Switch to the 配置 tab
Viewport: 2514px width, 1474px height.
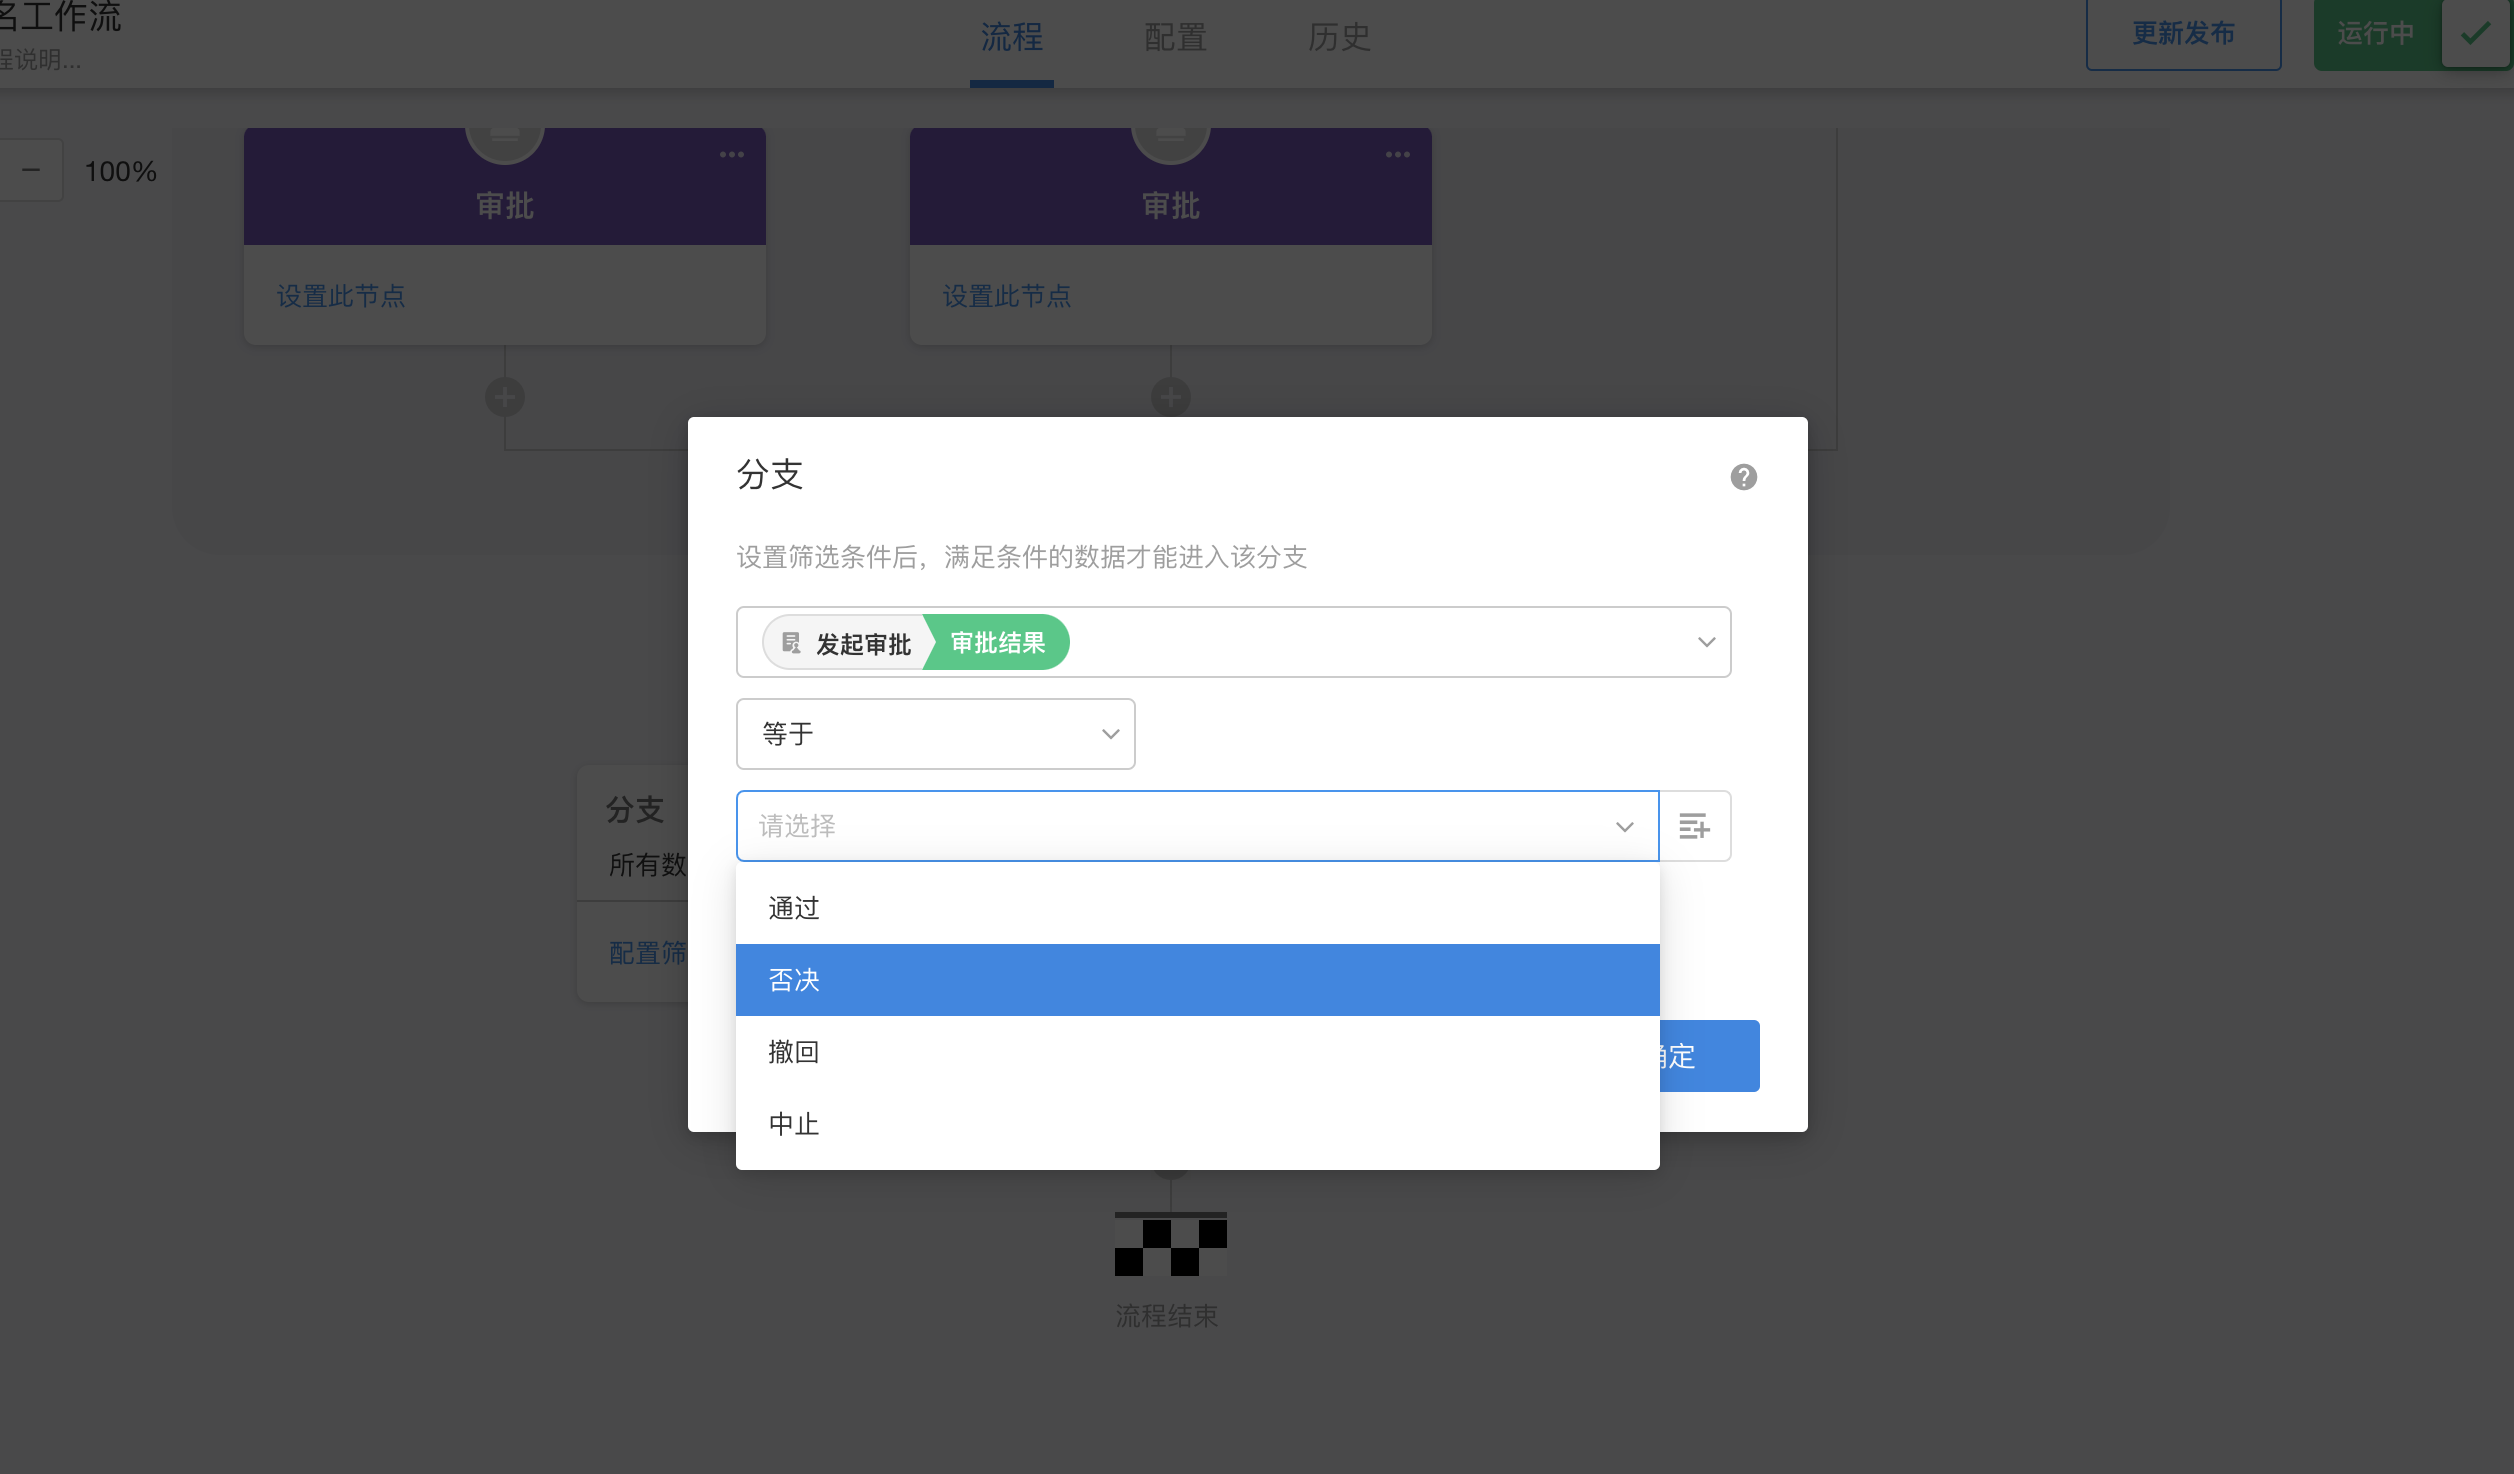(1175, 37)
